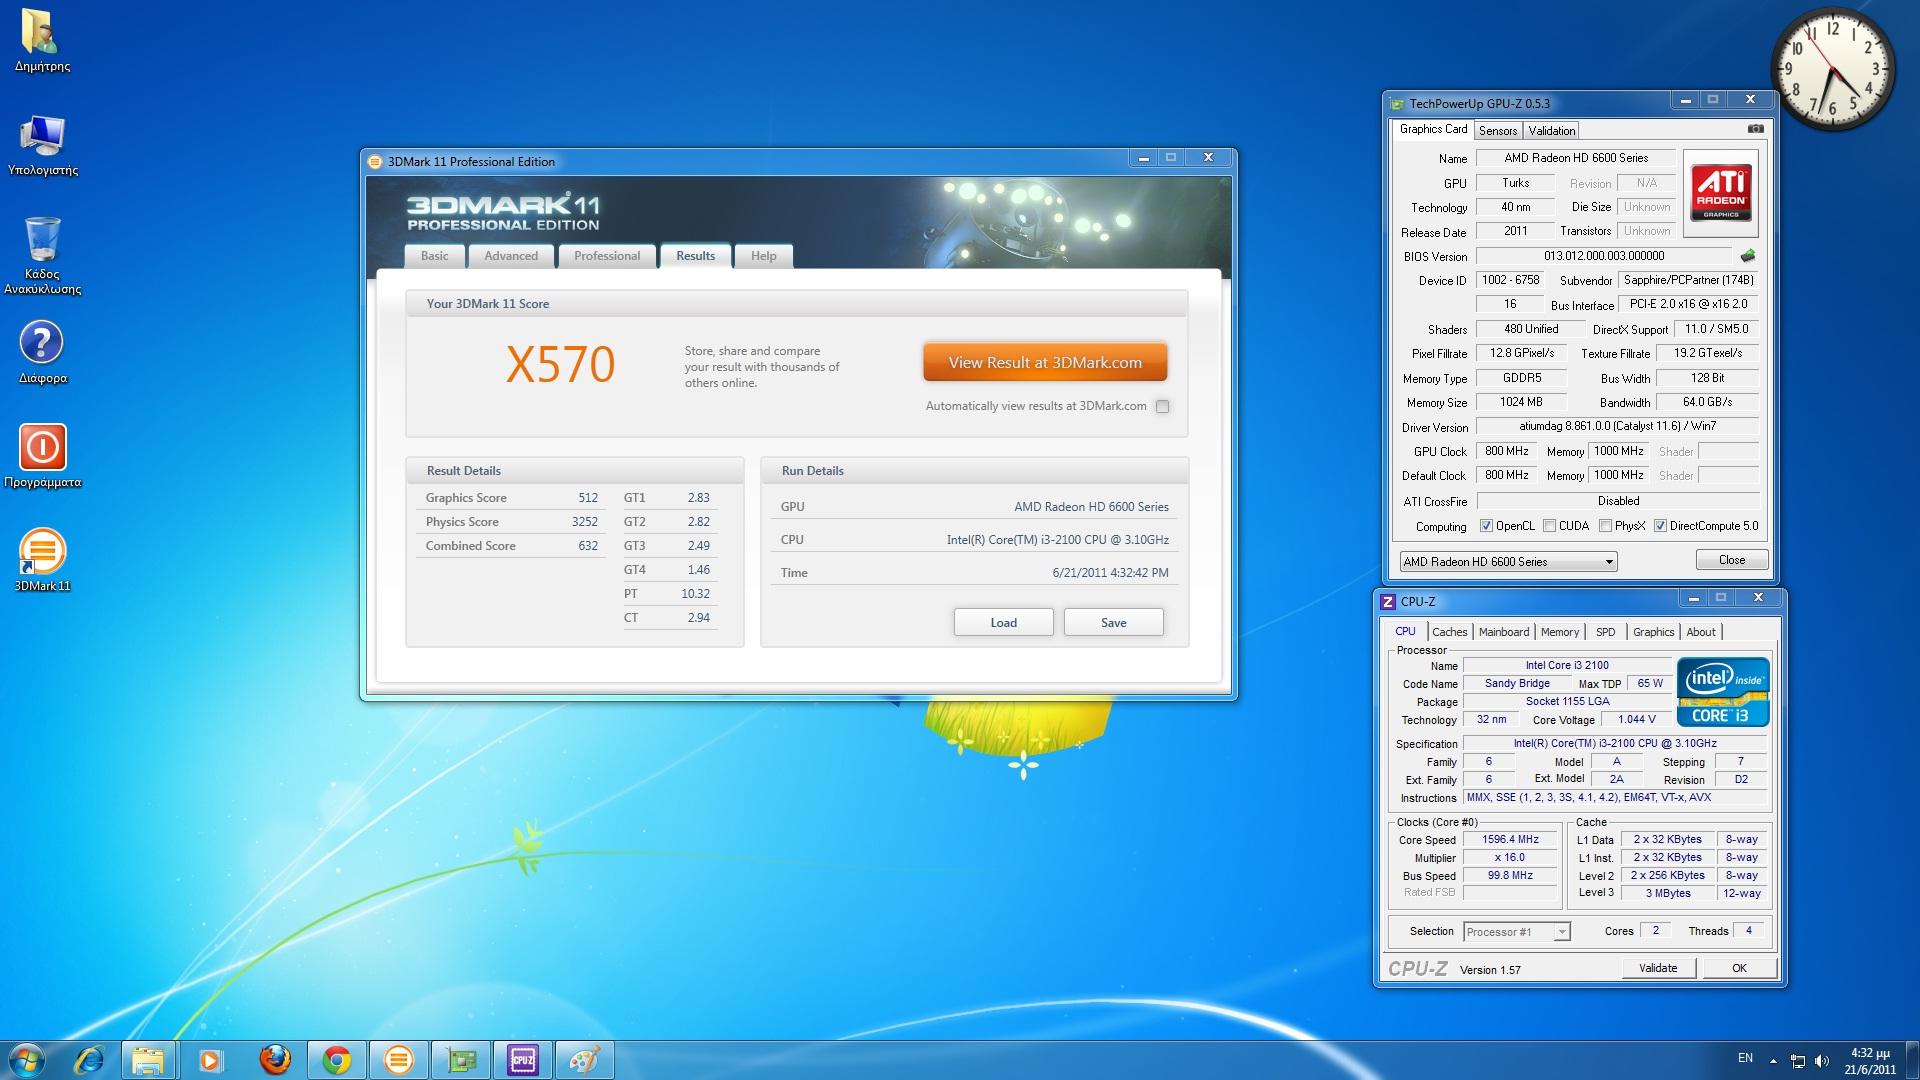Show hidden tray icons arrow
Image resolution: width=1920 pixels, height=1080 pixels.
pos(1773,1061)
